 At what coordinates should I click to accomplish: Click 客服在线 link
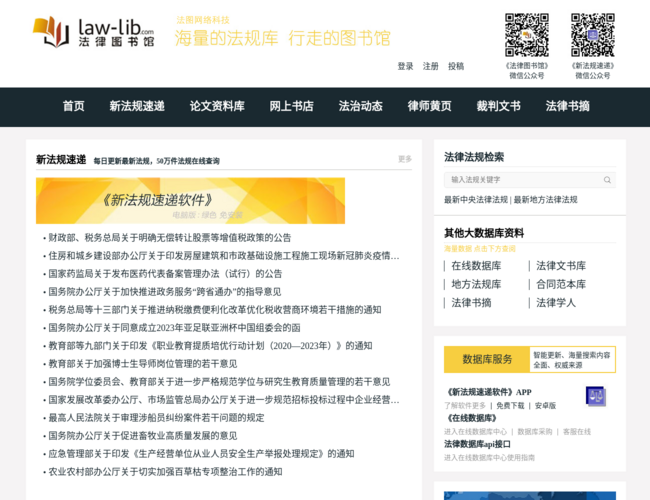coord(577,432)
